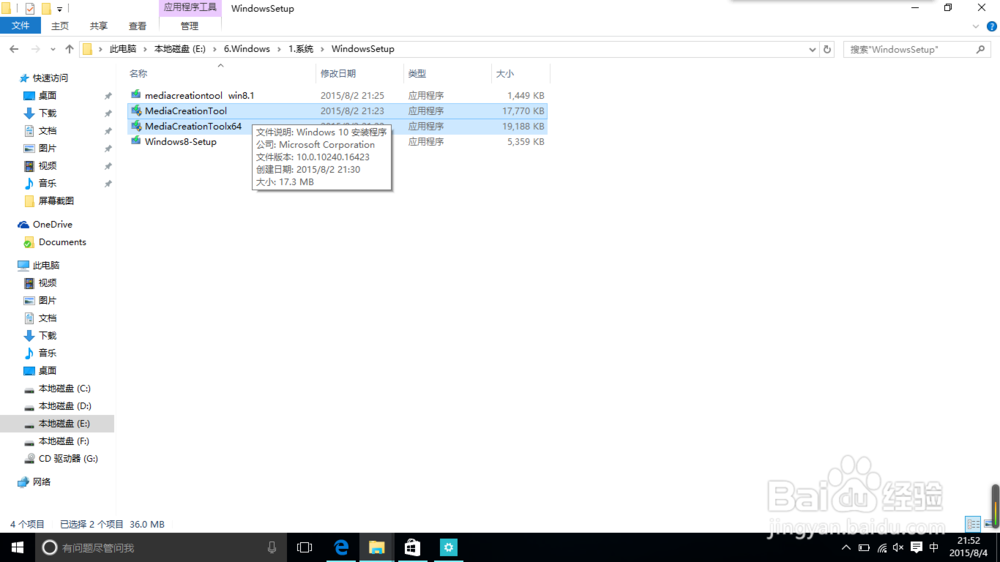Open recent locations dropdown arrow
The height and width of the screenshot is (562, 1000).
coord(52,49)
